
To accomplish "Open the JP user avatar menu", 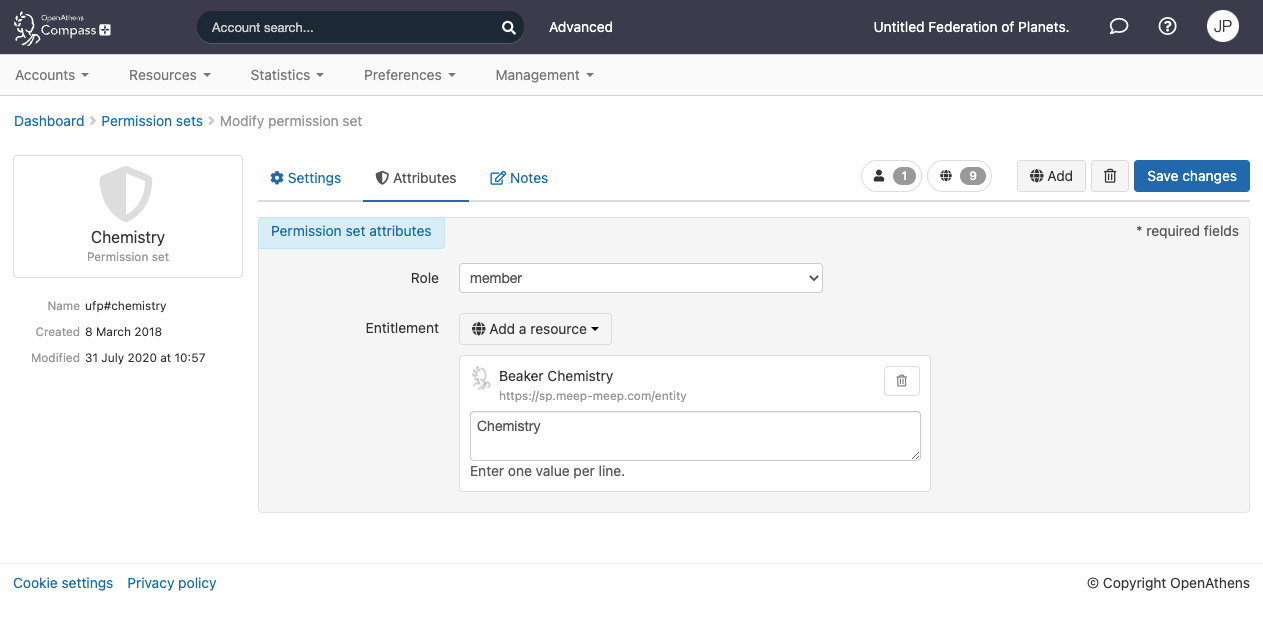I will click(1222, 27).
